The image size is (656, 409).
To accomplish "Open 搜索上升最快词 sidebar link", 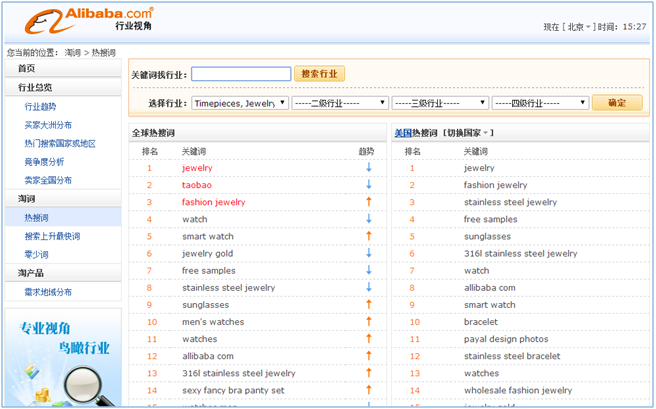I will click(52, 236).
